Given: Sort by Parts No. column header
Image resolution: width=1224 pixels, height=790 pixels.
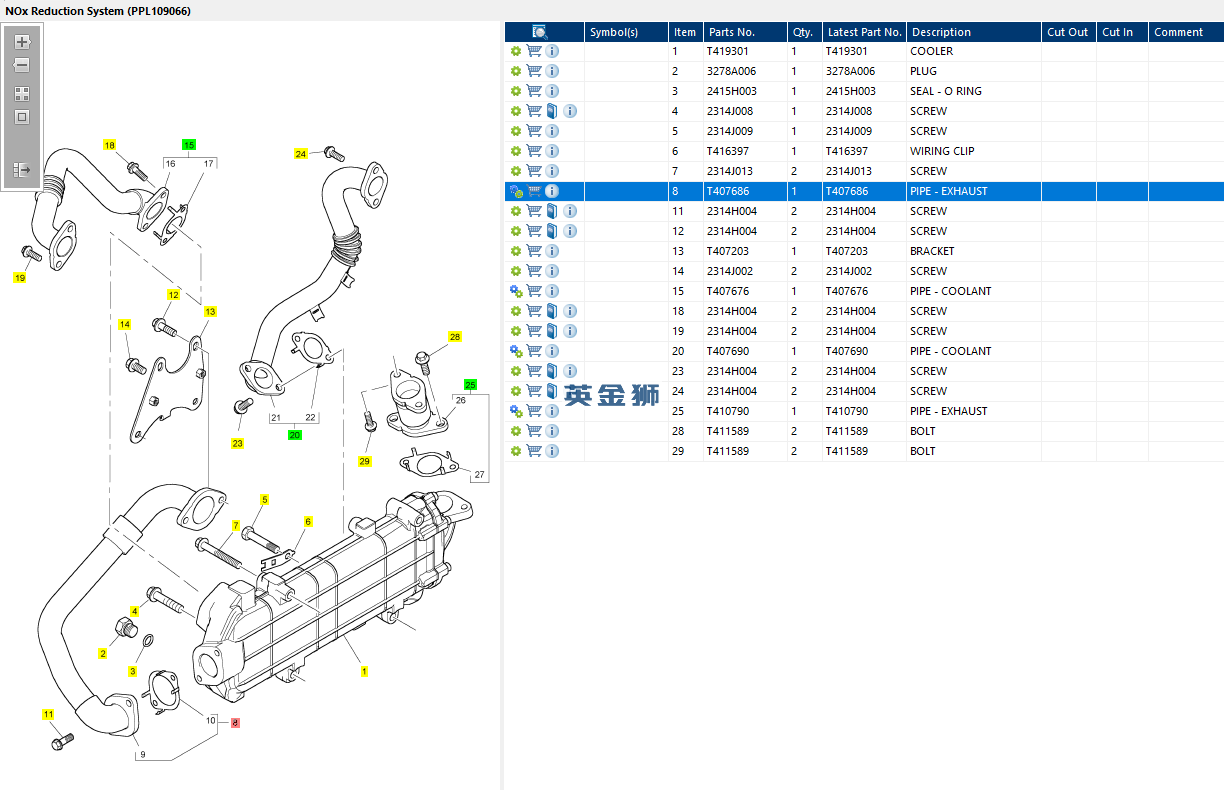Looking at the screenshot, I should pyautogui.click(x=744, y=32).
